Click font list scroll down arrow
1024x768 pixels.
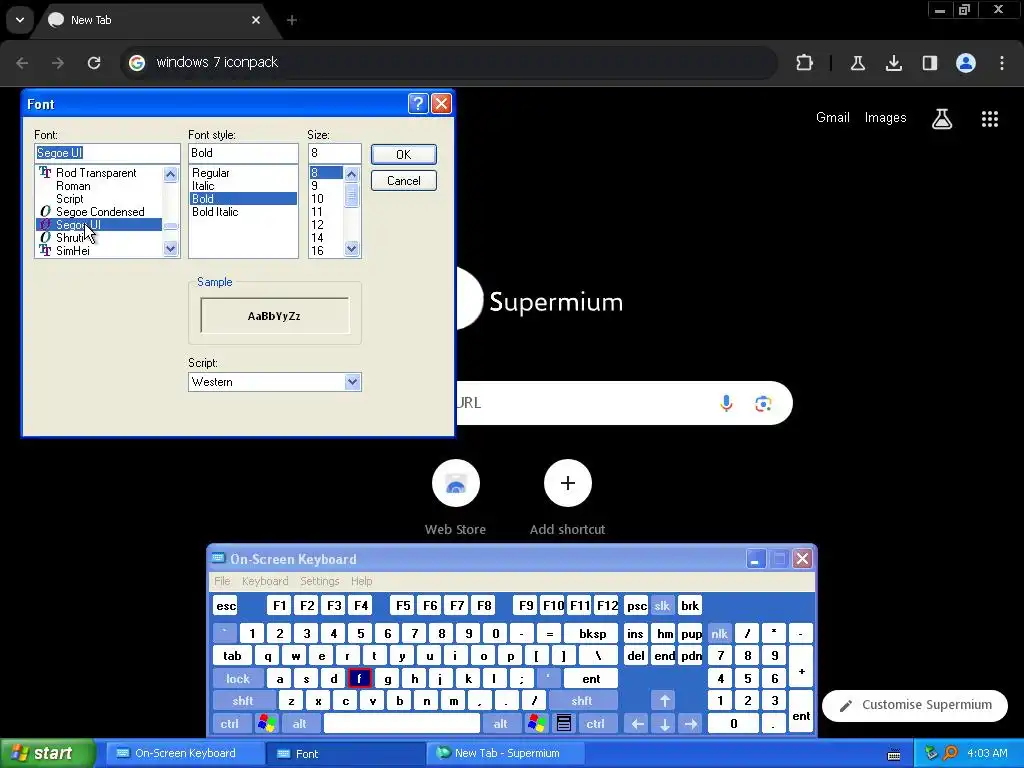tap(171, 248)
